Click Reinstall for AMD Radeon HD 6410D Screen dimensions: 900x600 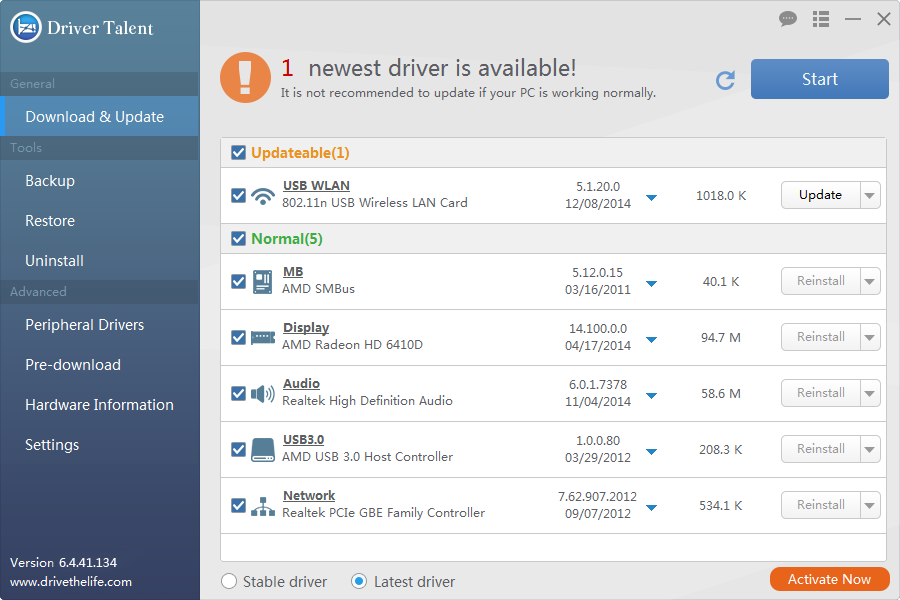click(x=821, y=337)
